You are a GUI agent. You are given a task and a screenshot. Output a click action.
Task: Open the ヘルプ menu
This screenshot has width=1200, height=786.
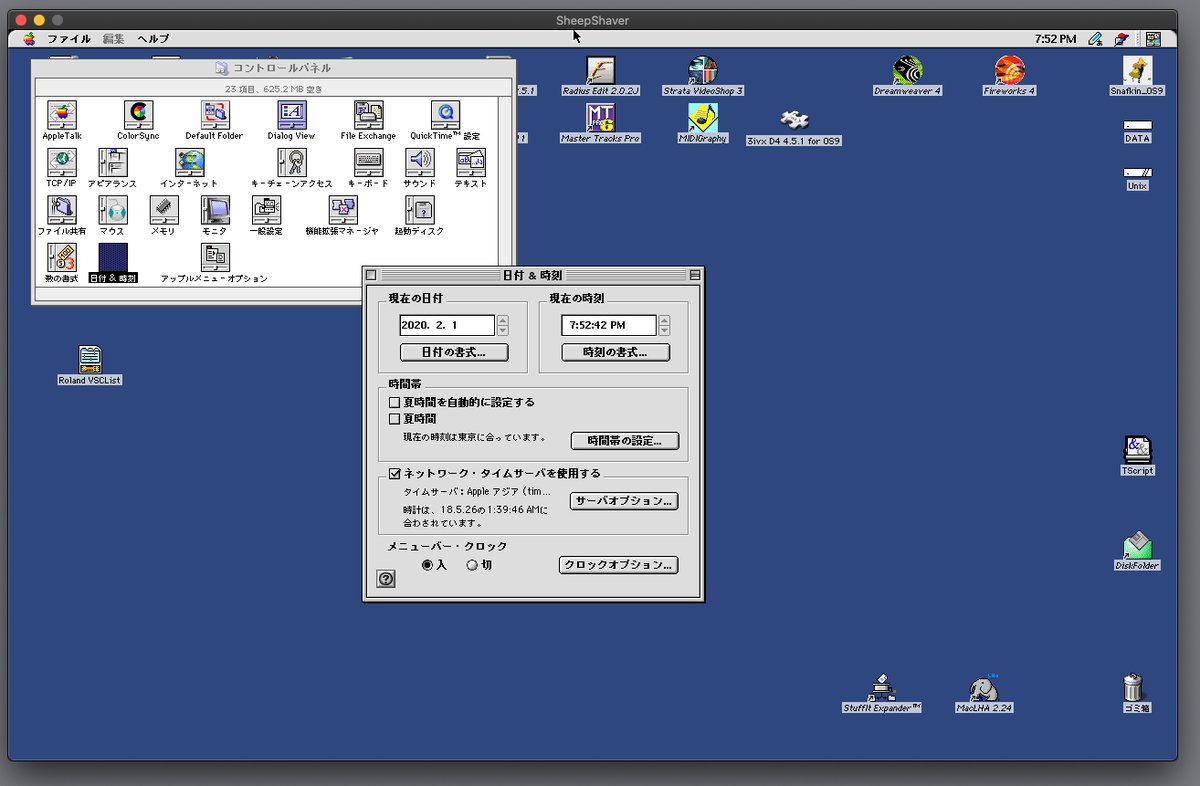pyautogui.click(x=153, y=39)
